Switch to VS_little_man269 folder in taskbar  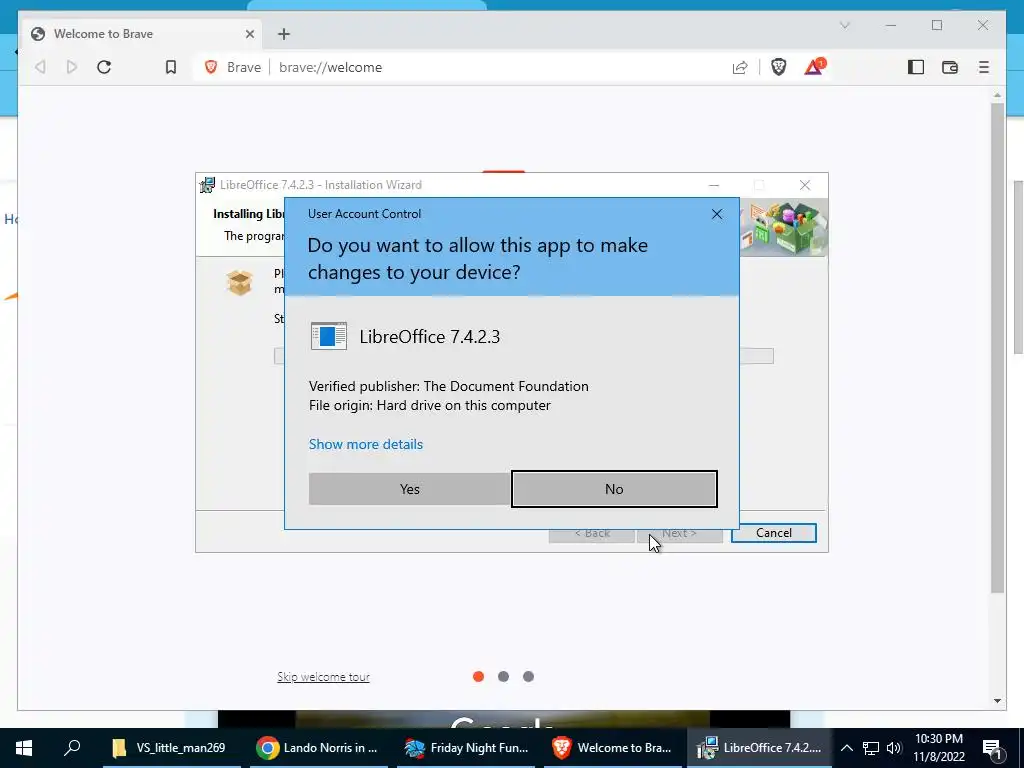click(171, 748)
